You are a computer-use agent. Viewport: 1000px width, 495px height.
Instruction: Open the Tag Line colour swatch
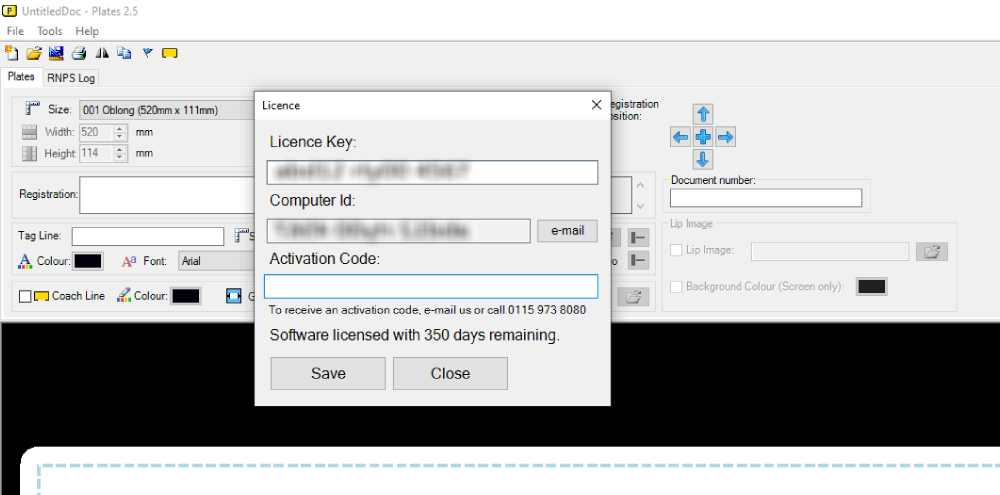coord(88,261)
